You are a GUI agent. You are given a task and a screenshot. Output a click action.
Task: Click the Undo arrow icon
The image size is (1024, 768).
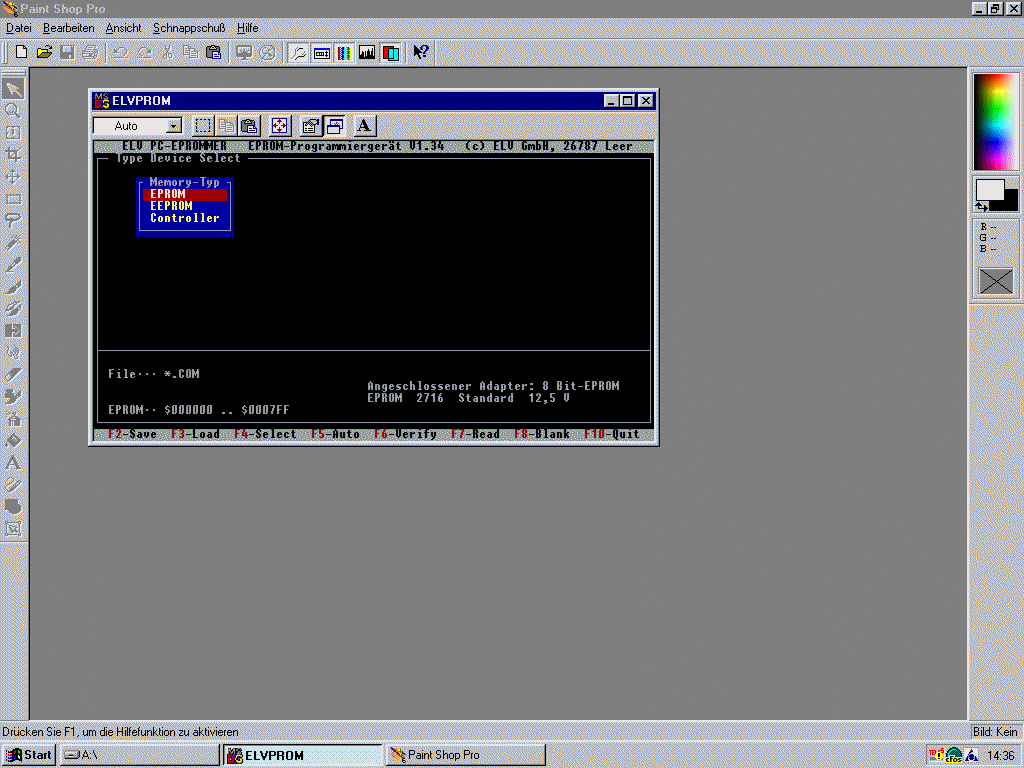[x=121, y=52]
